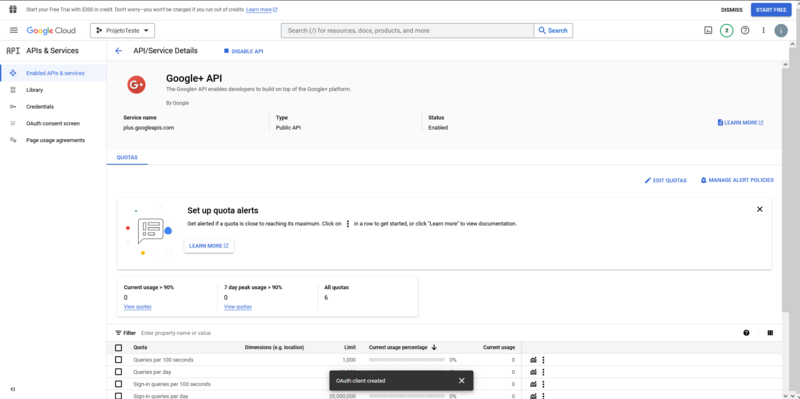The image size is (800, 399).
Task: Click the Search button
Action: point(553,31)
